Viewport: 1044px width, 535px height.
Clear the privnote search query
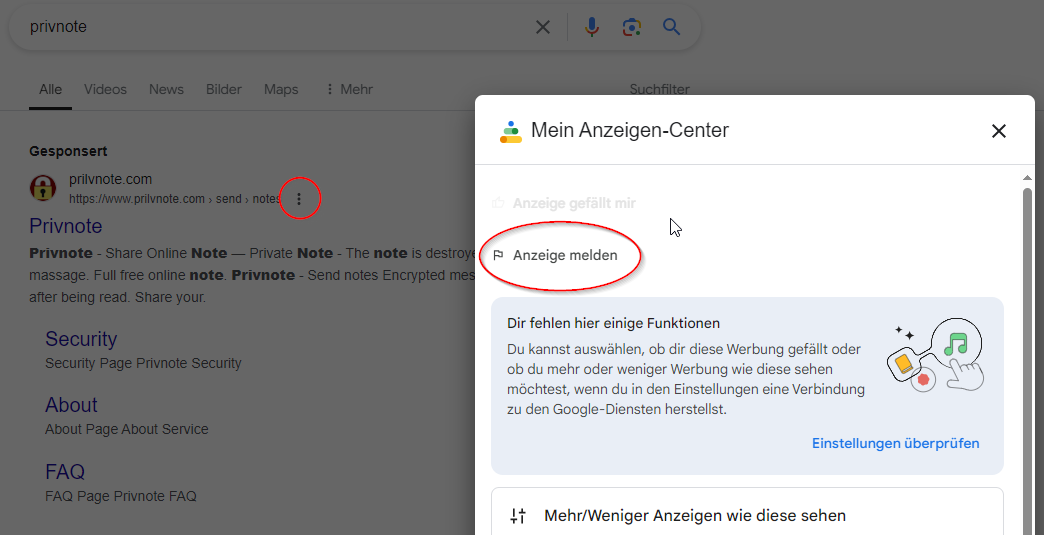[543, 27]
